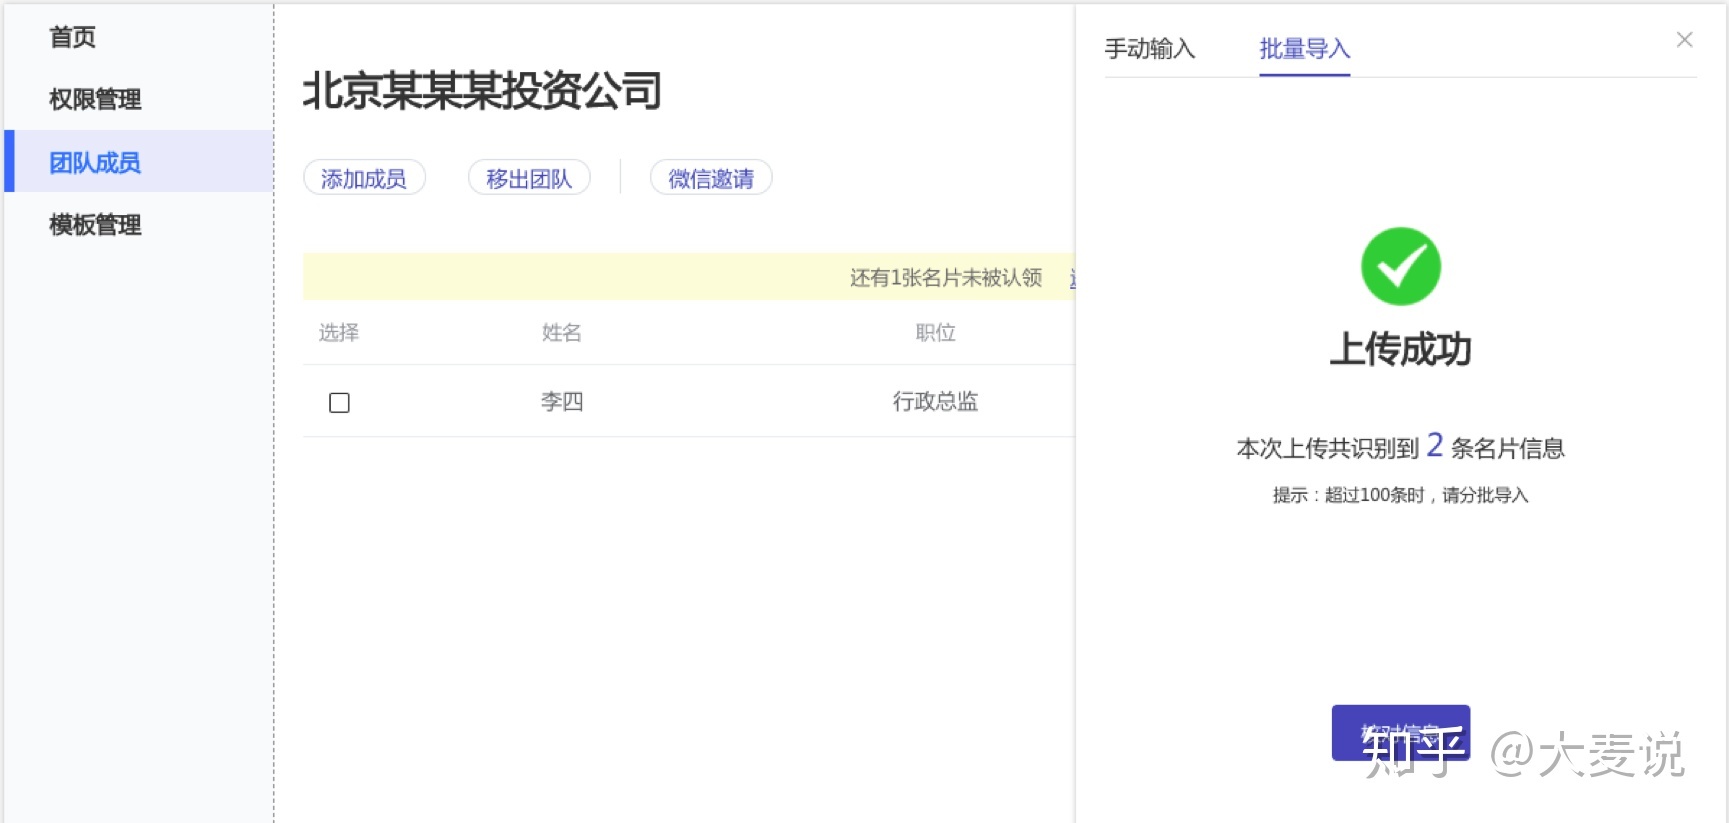
Task: Click the 添加成员 button
Action: (x=364, y=178)
